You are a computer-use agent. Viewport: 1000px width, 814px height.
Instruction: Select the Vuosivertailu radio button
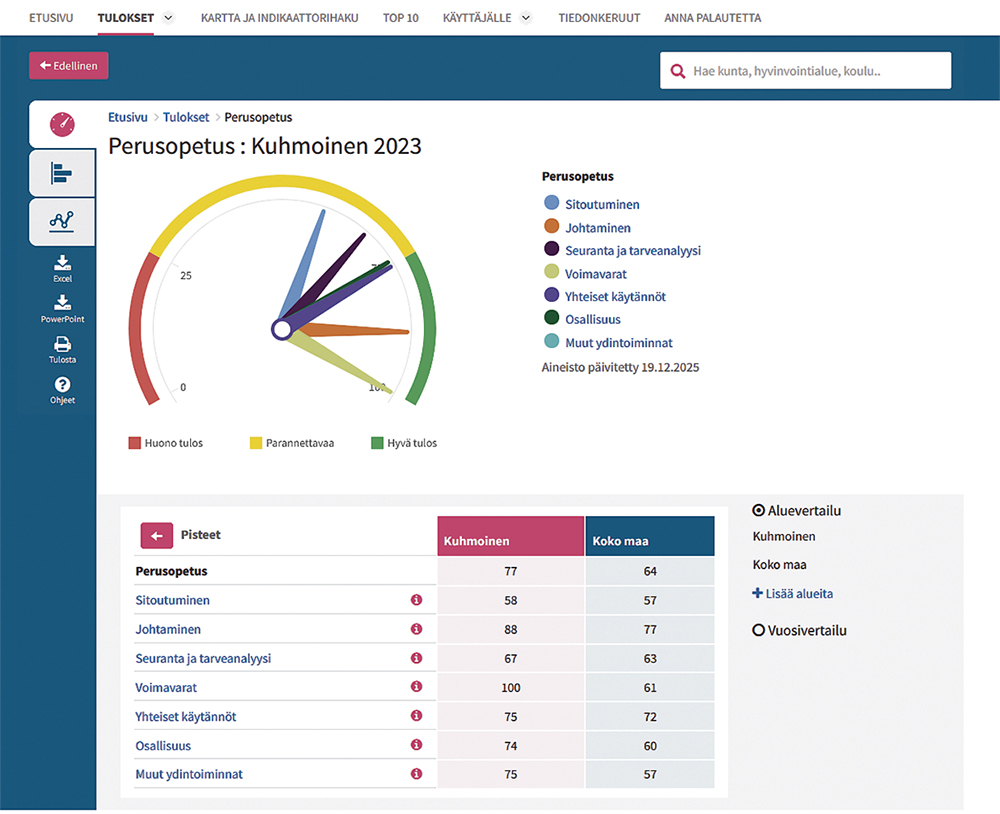pyautogui.click(x=759, y=631)
